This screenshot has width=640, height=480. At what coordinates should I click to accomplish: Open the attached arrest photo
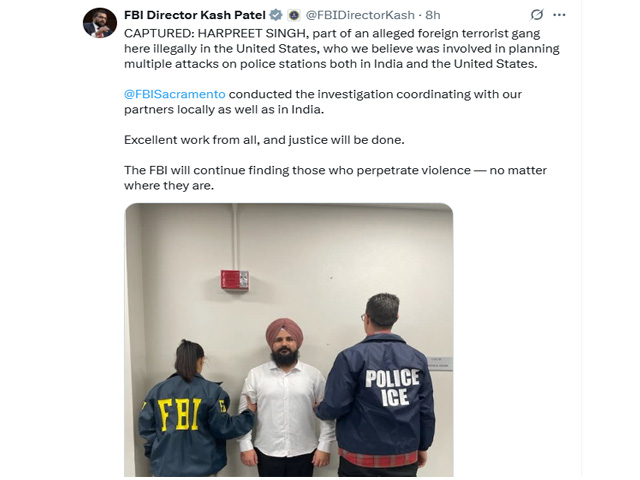pos(289,340)
